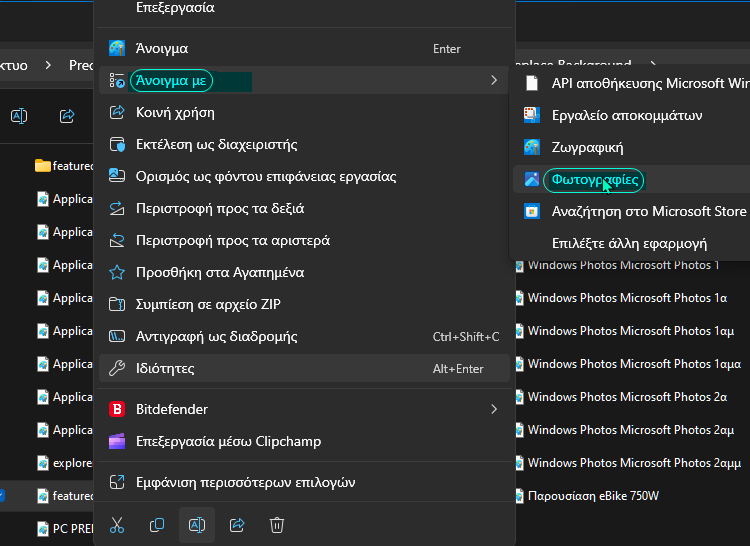Select file Windows Photos Microsoft Photos 2αμ

tap(630, 430)
